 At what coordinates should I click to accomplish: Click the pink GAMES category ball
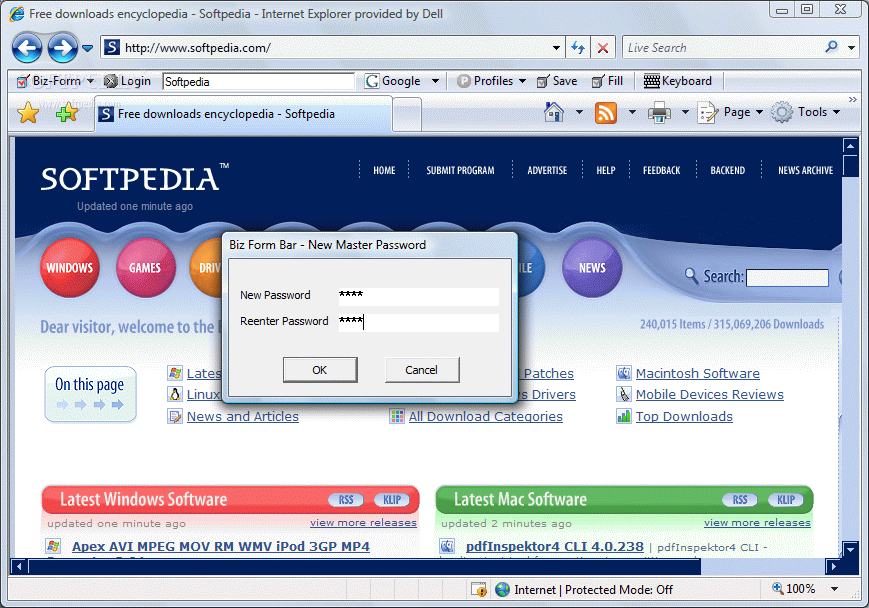click(x=146, y=268)
